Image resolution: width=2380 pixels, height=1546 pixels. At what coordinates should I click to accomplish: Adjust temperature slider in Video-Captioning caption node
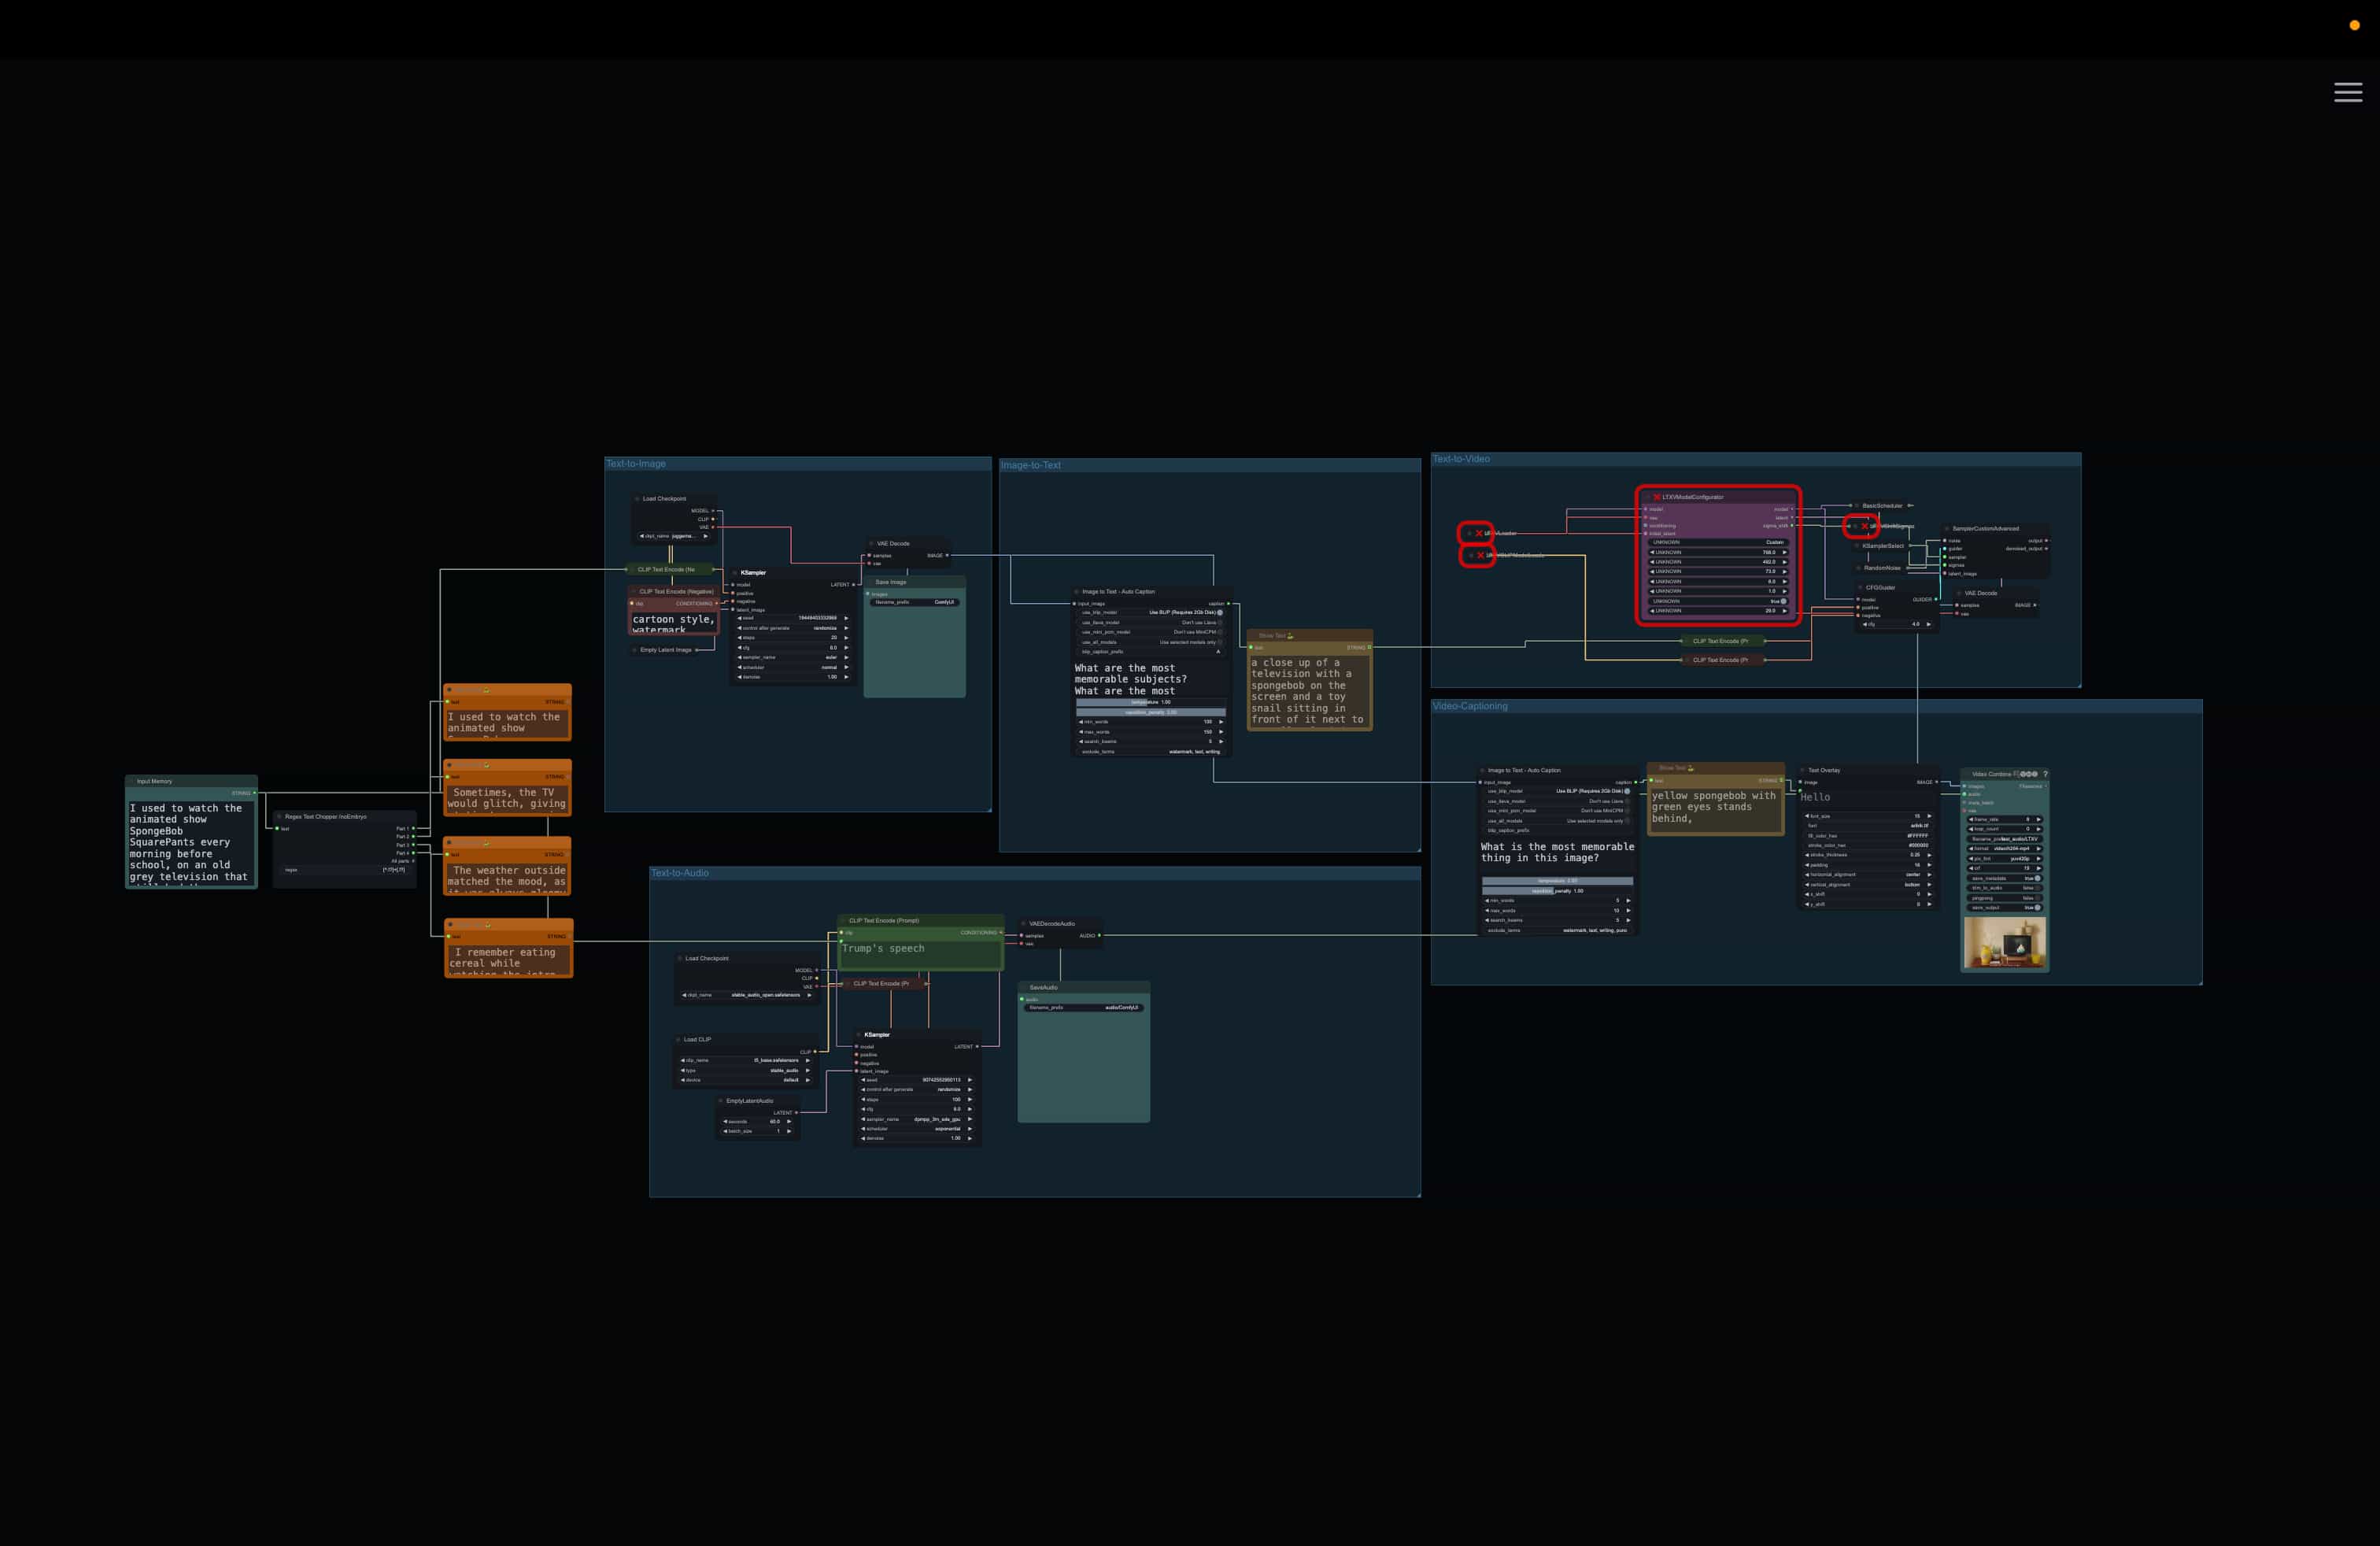click(1557, 881)
